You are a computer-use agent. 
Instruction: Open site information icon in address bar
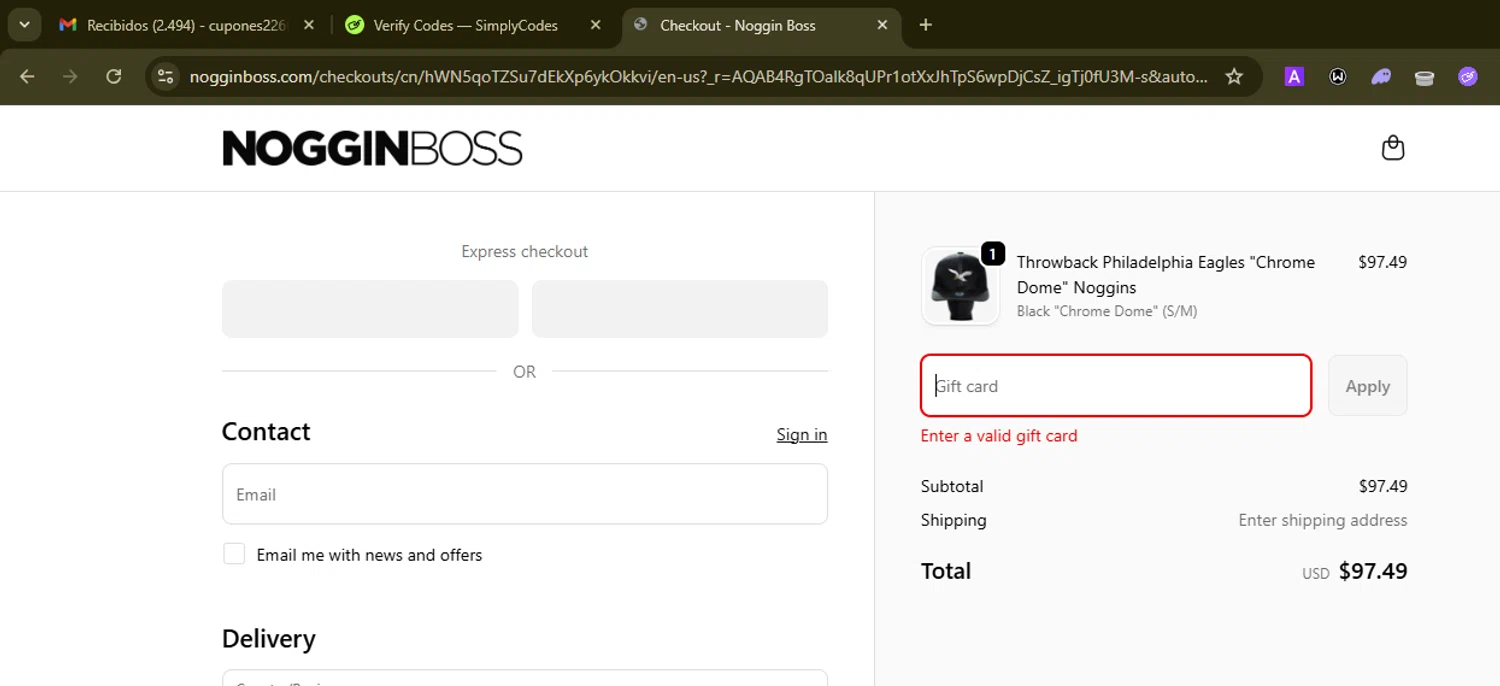(166, 76)
